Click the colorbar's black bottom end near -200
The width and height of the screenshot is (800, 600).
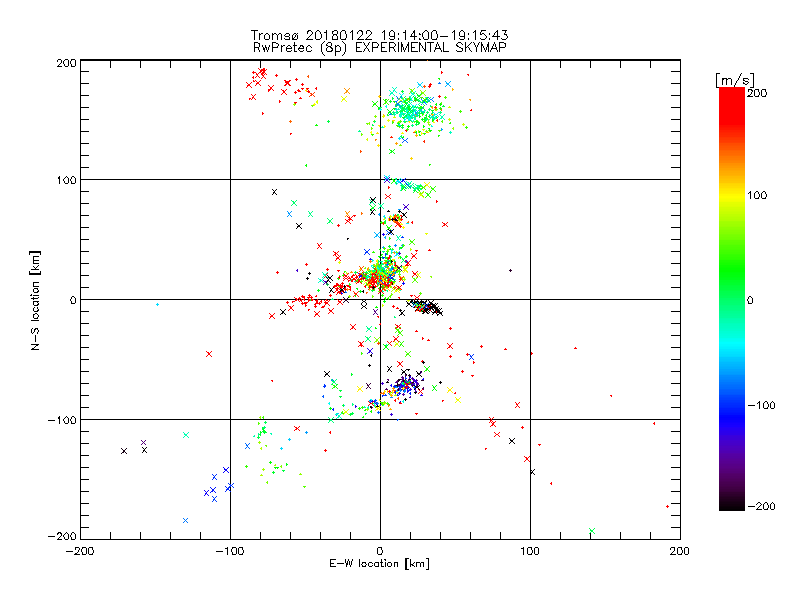(x=732, y=504)
